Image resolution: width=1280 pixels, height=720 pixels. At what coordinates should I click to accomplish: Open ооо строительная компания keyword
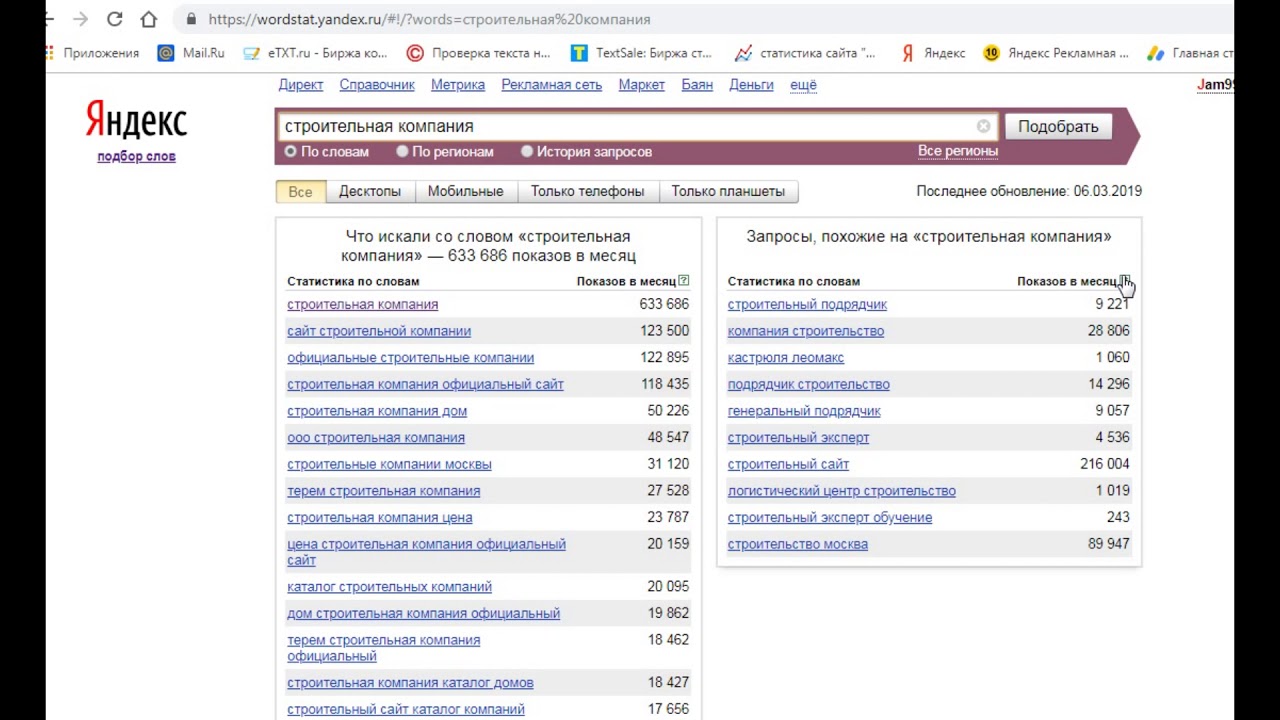click(x=376, y=438)
